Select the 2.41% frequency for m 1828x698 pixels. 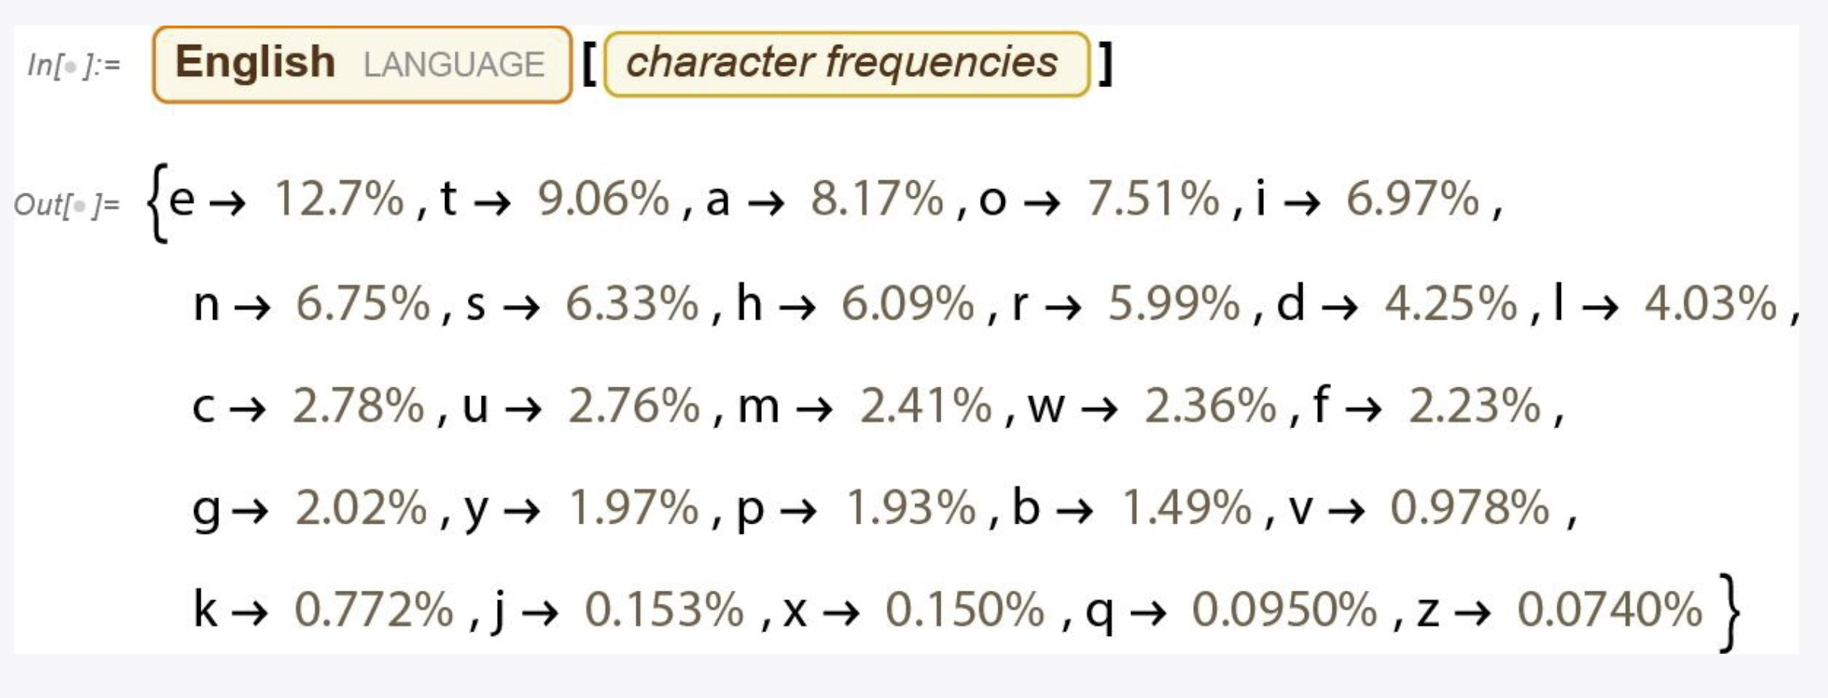coord(926,406)
